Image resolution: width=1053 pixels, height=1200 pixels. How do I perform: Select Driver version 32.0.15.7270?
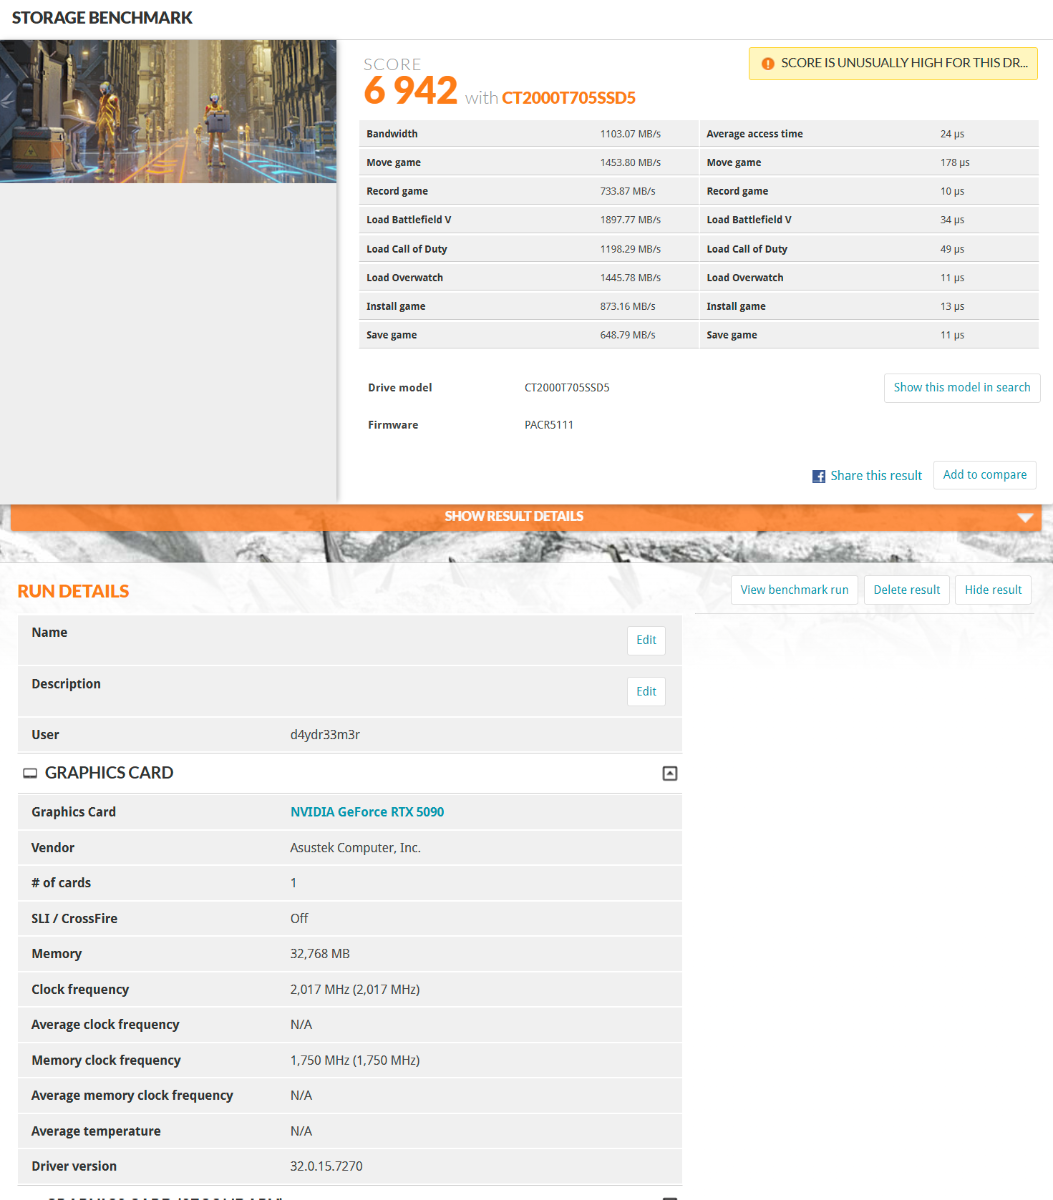coord(327,1167)
